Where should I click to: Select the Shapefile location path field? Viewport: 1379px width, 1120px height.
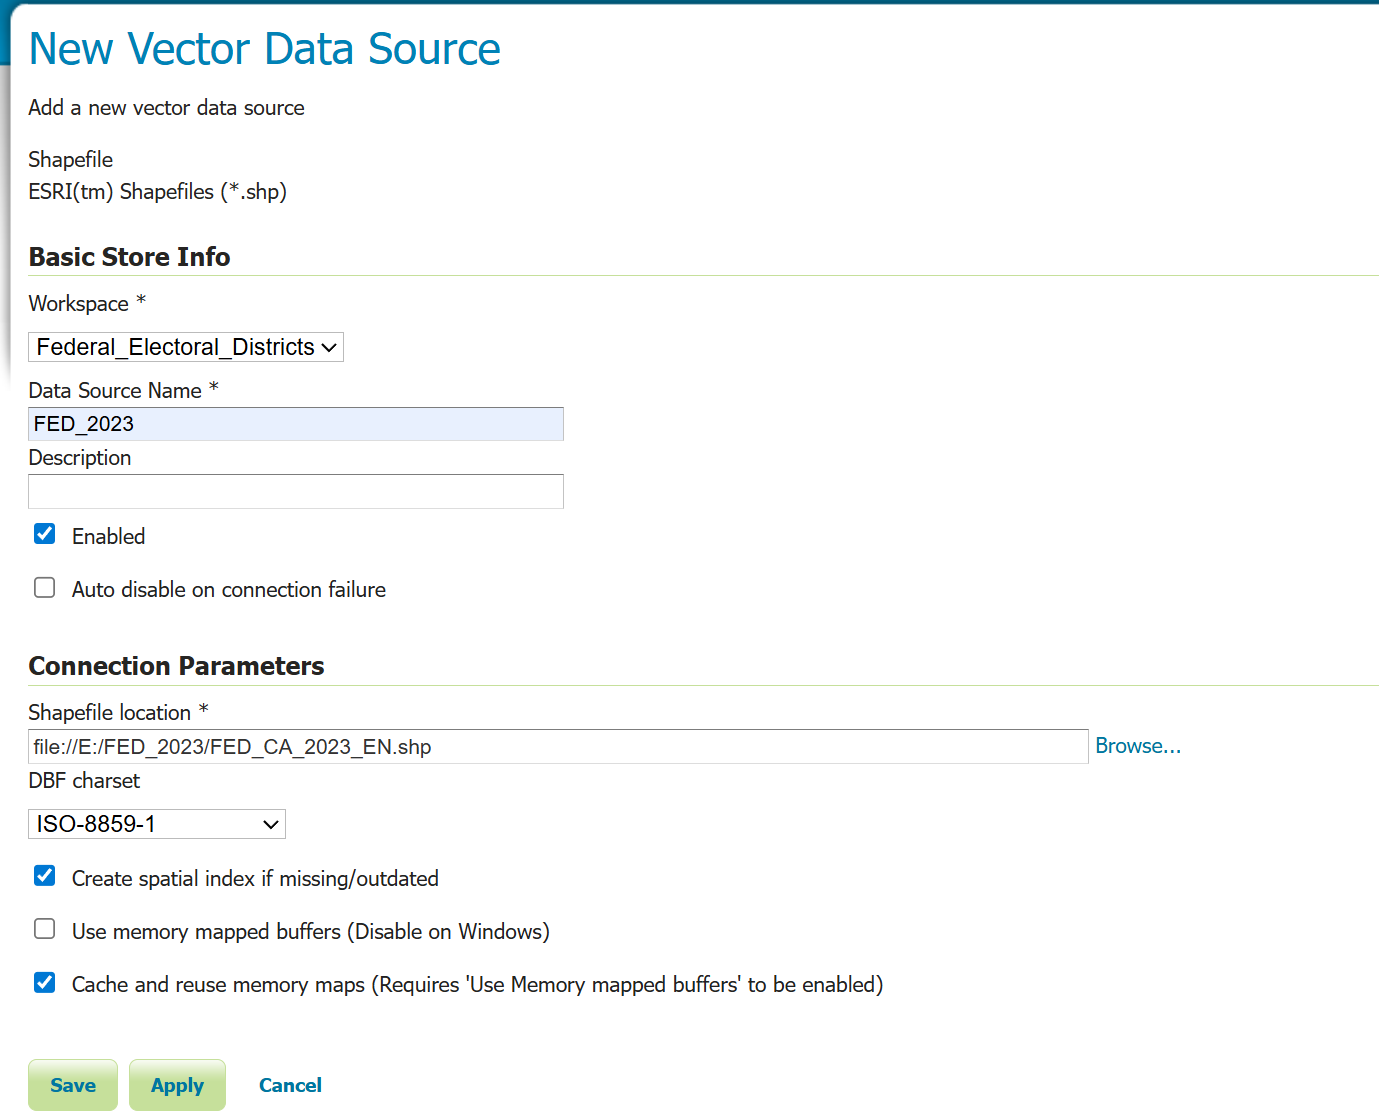tap(558, 747)
